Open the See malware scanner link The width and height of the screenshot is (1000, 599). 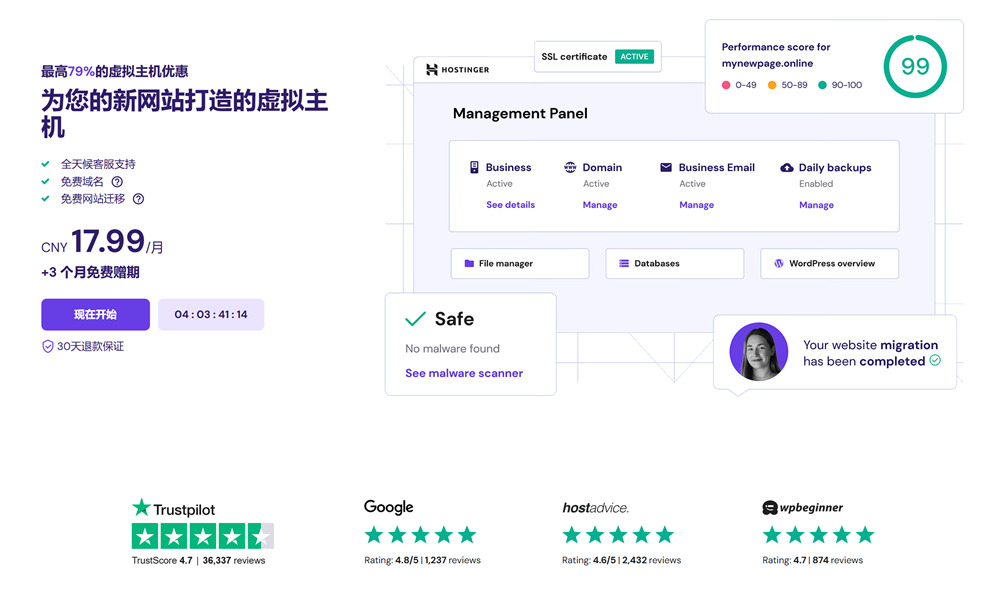[464, 373]
